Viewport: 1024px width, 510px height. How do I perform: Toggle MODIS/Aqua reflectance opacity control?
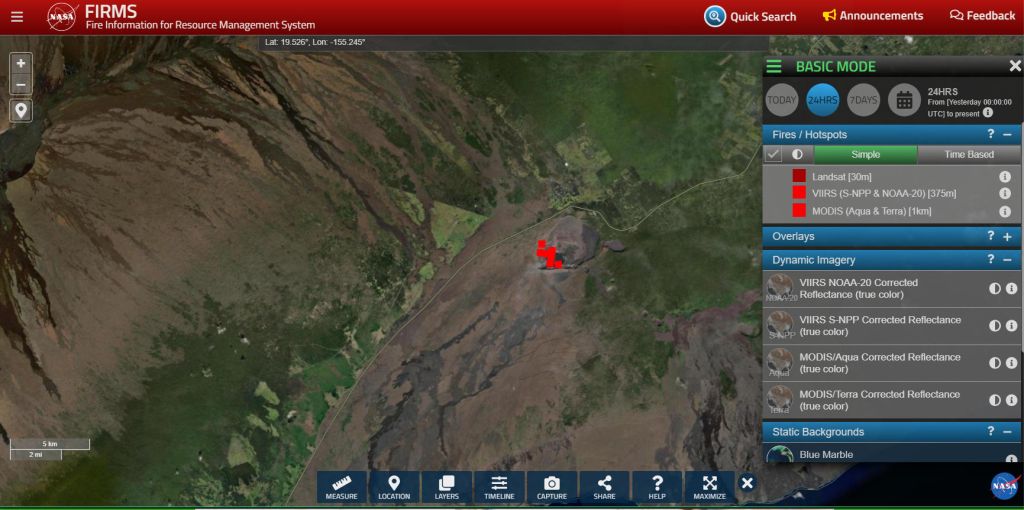click(995, 363)
